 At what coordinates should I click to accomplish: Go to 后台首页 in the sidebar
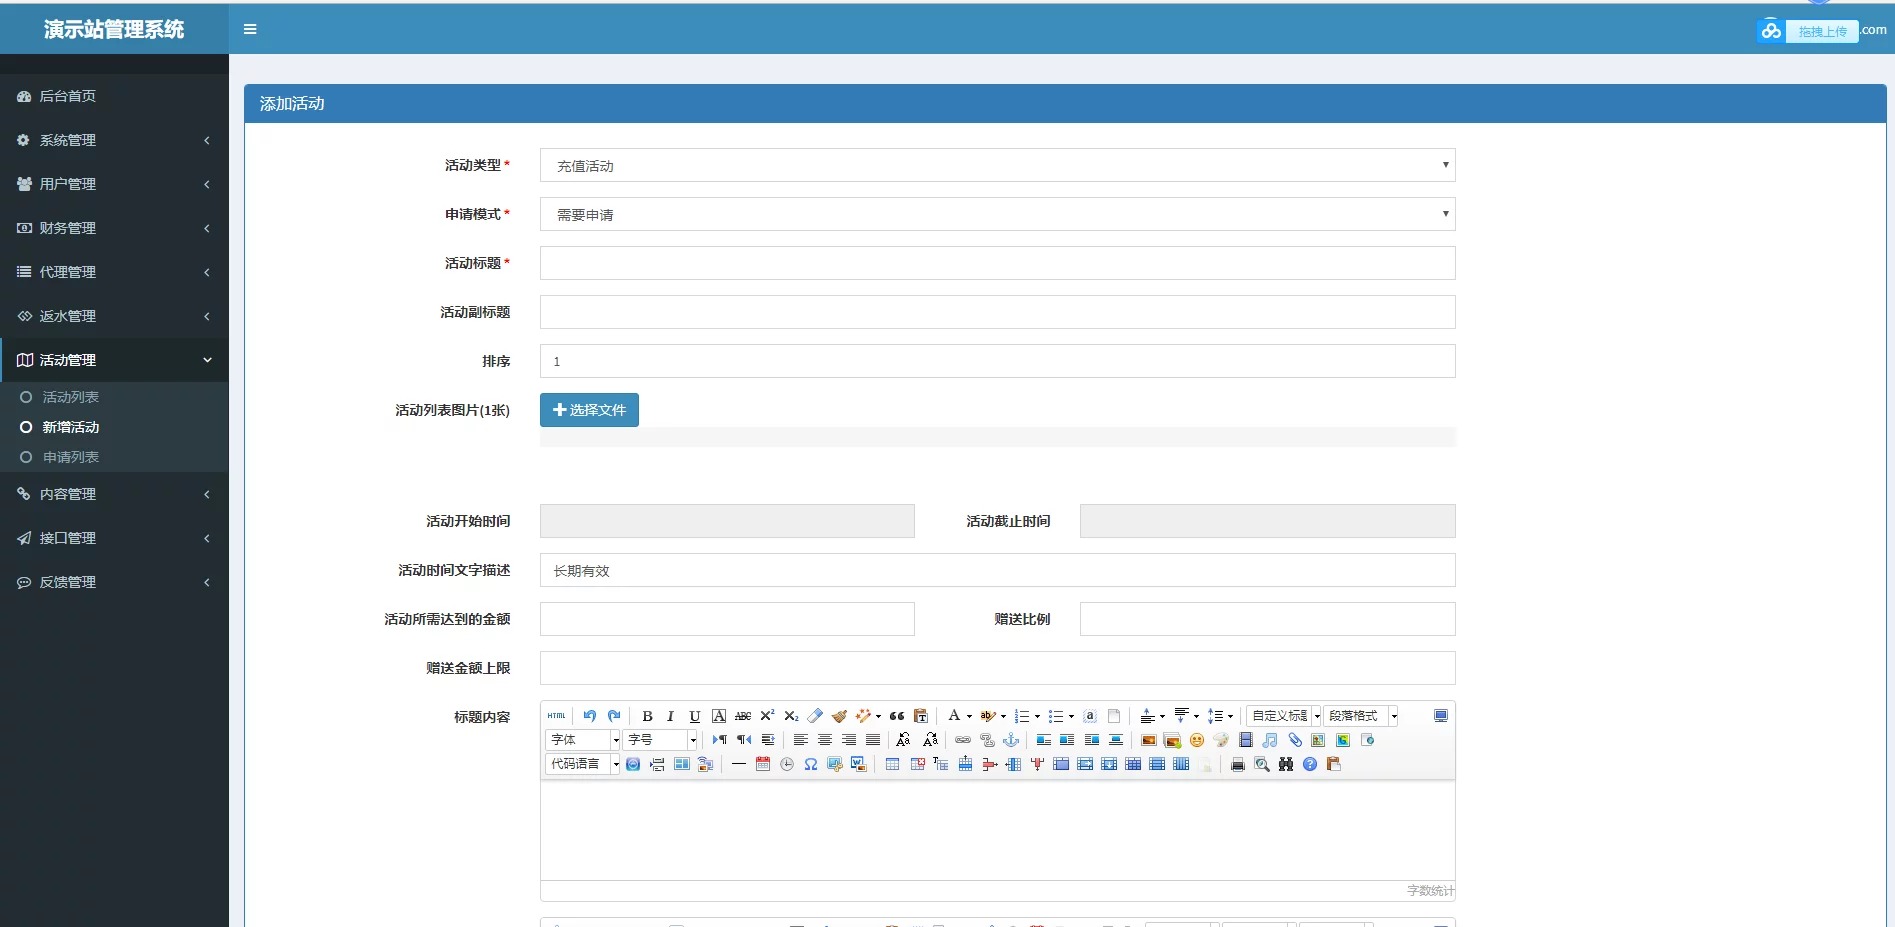click(114, 96)
